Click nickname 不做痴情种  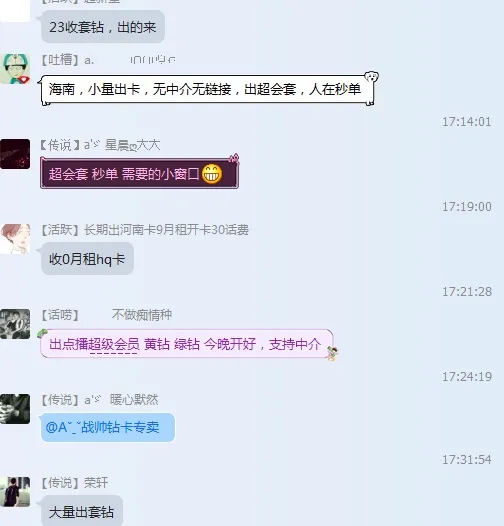pos(142,315)
